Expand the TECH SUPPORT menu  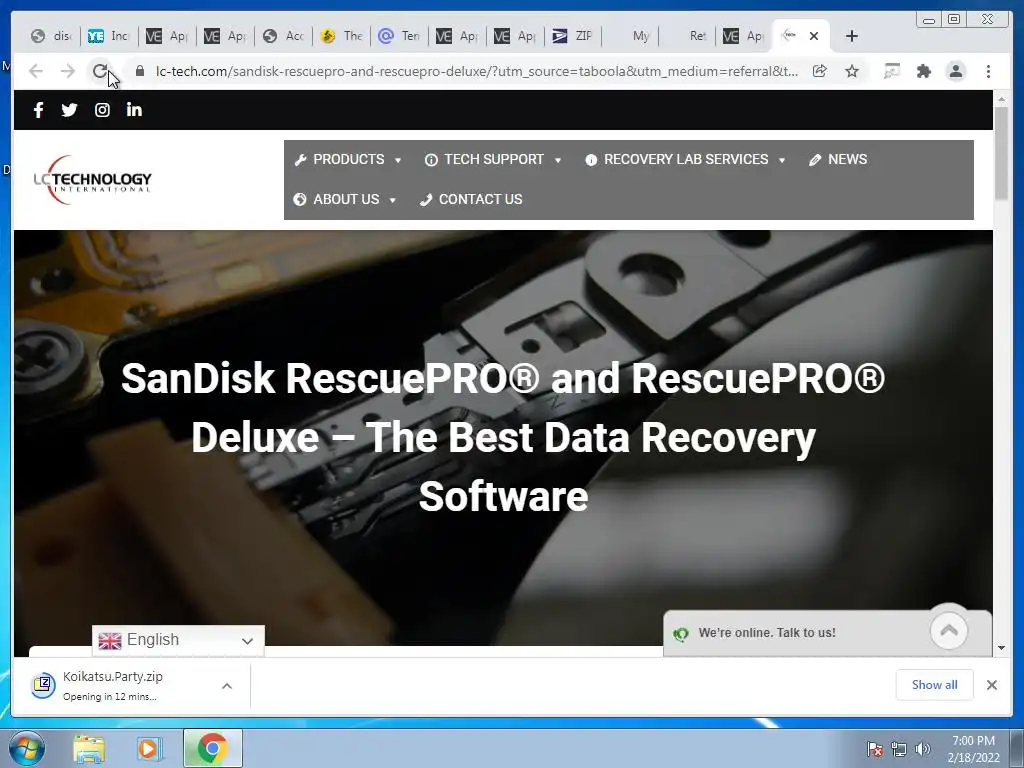pyautogui.click(x=493, y=159)
